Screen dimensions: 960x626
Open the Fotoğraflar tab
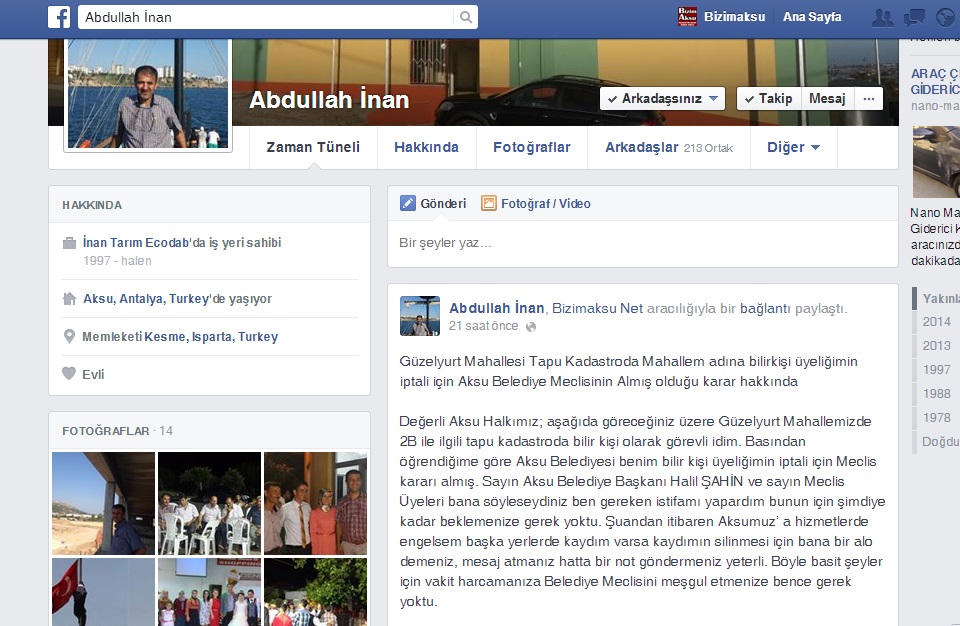pos(532,147)
